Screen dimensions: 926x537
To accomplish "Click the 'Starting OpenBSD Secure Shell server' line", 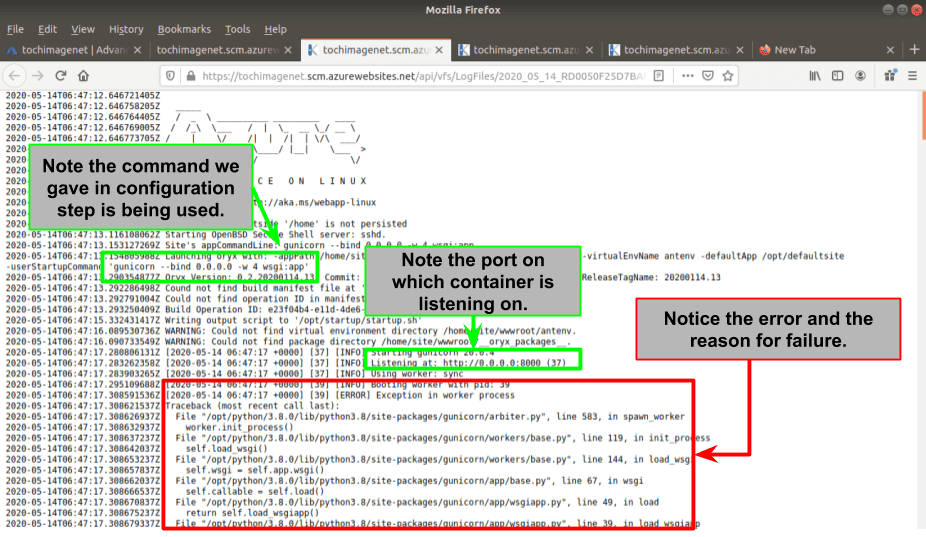I will coord(275,235).
